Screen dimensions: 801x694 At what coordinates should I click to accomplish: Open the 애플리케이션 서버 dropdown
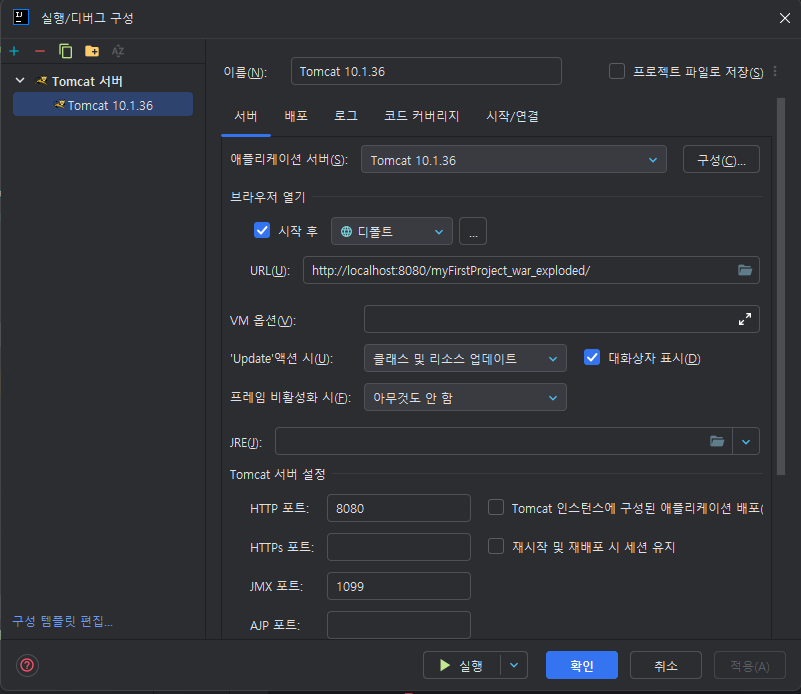click(x=513, y=159)
